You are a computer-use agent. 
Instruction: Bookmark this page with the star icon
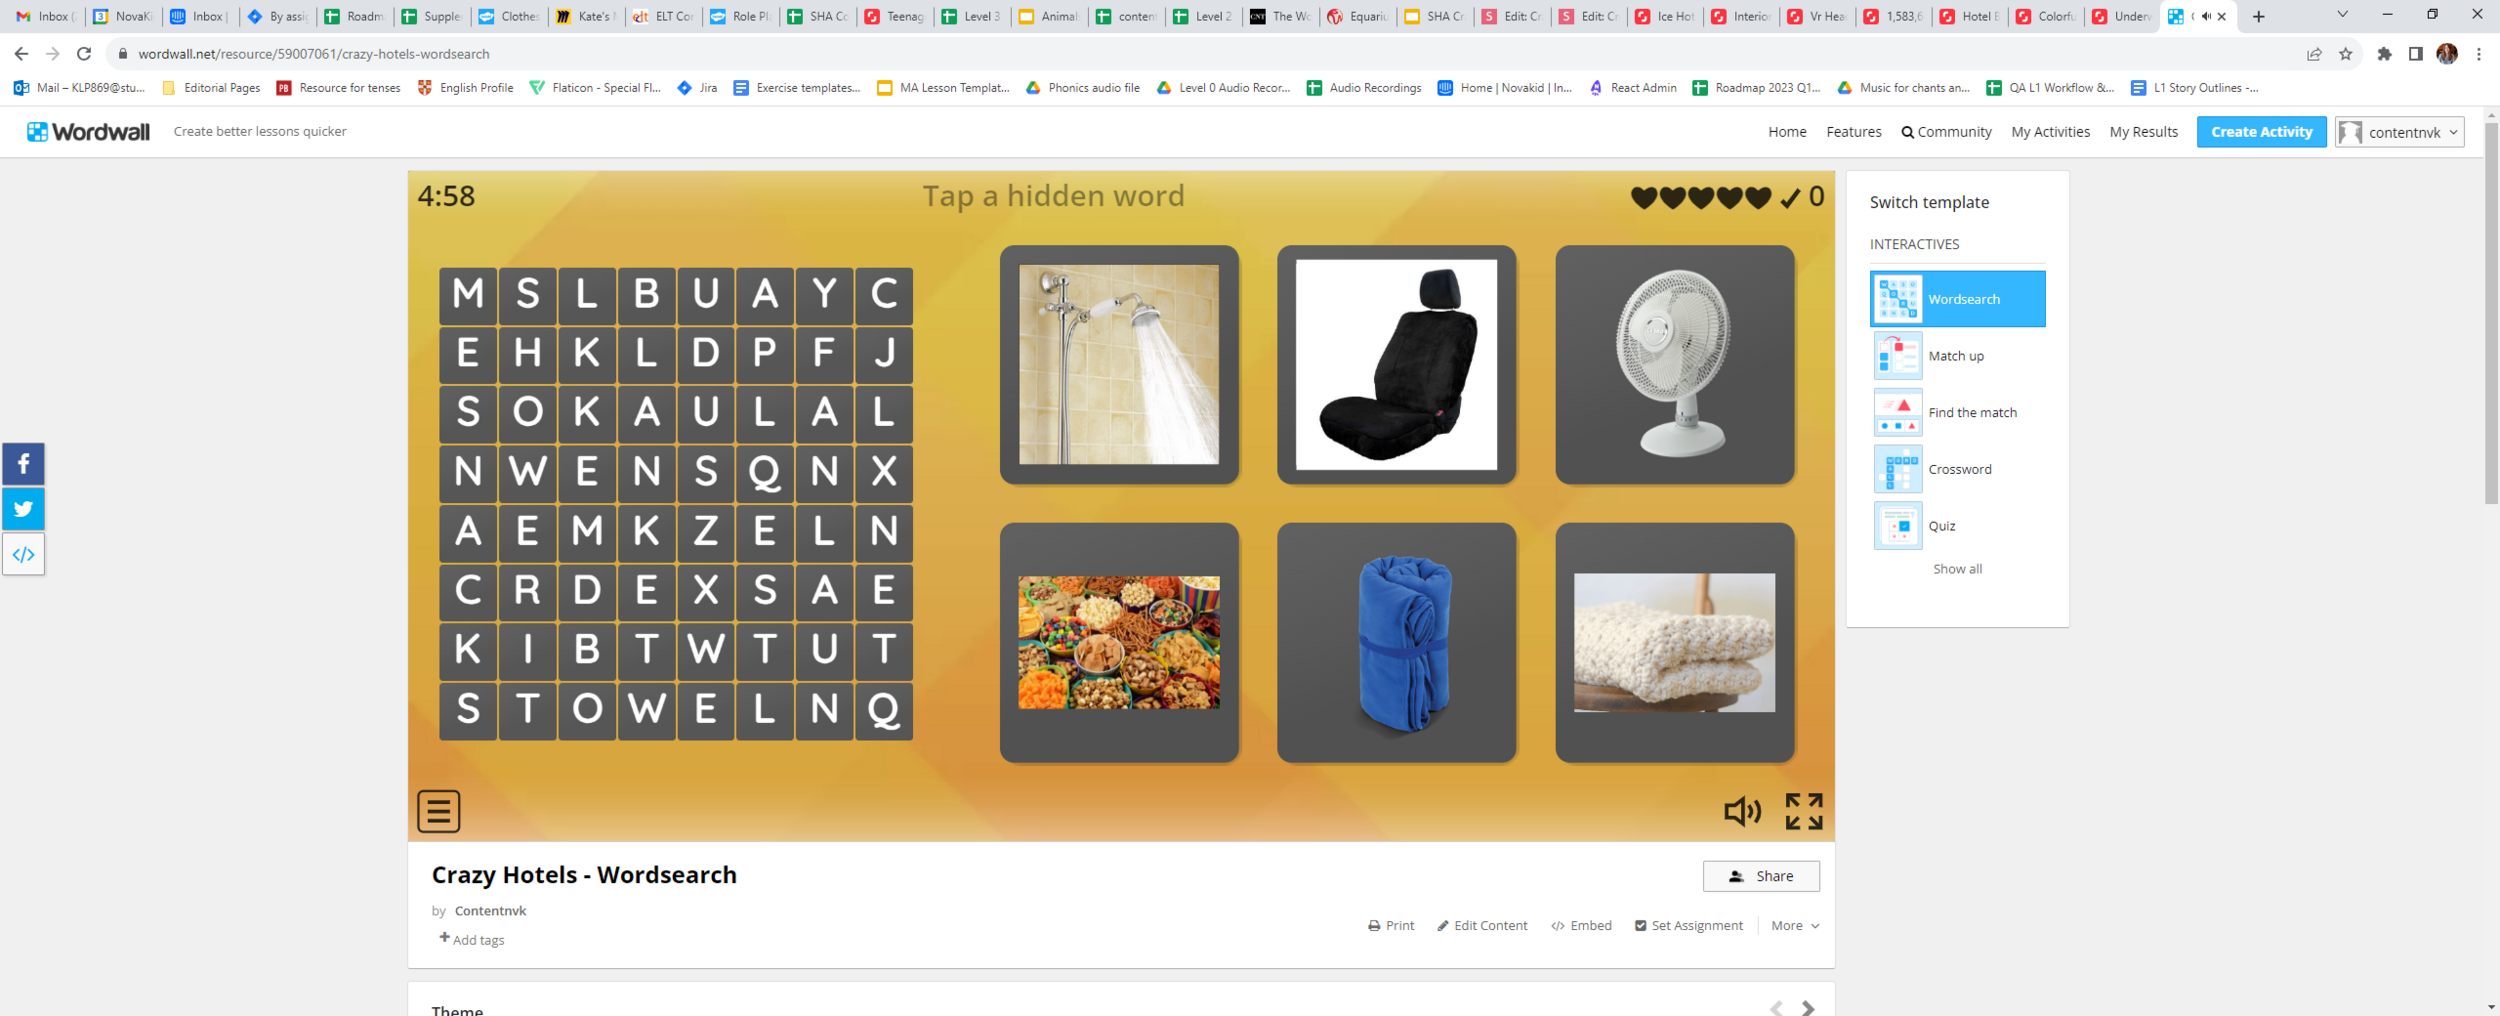tap(2345, 54)
